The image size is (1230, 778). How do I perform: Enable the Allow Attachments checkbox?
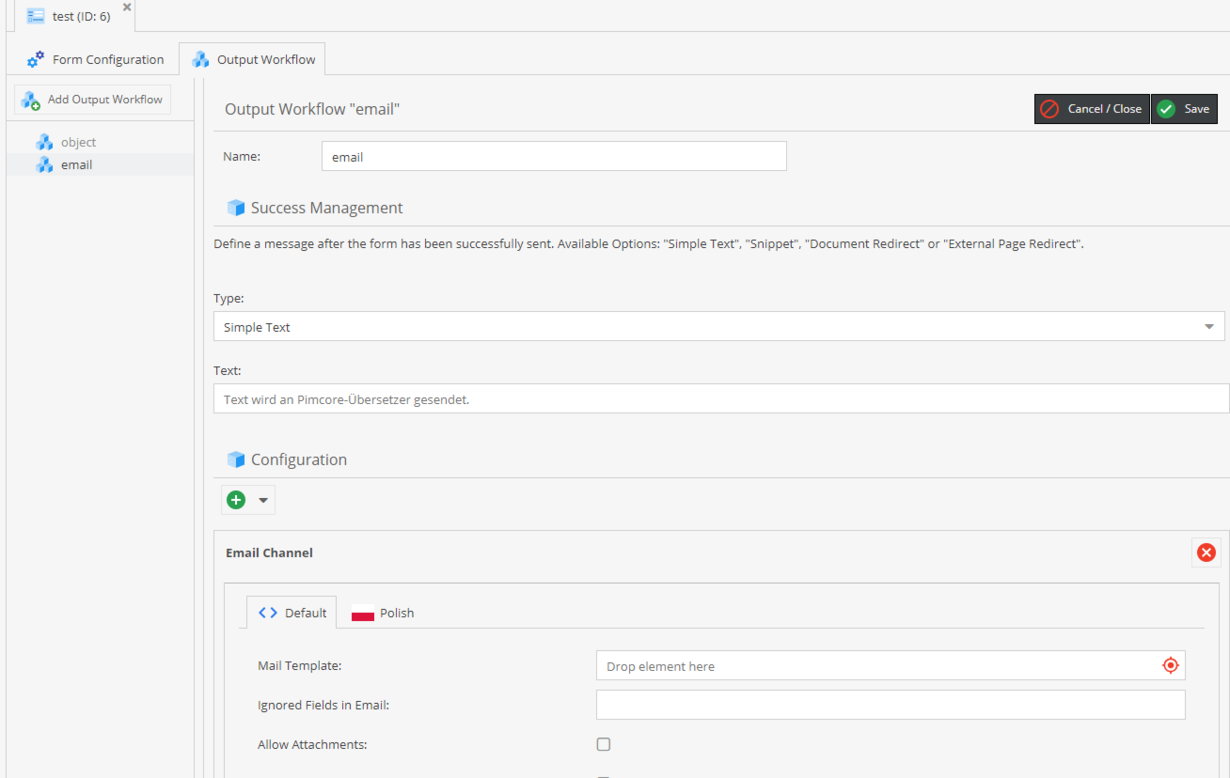pyautogui.click(x=603, y=744)
